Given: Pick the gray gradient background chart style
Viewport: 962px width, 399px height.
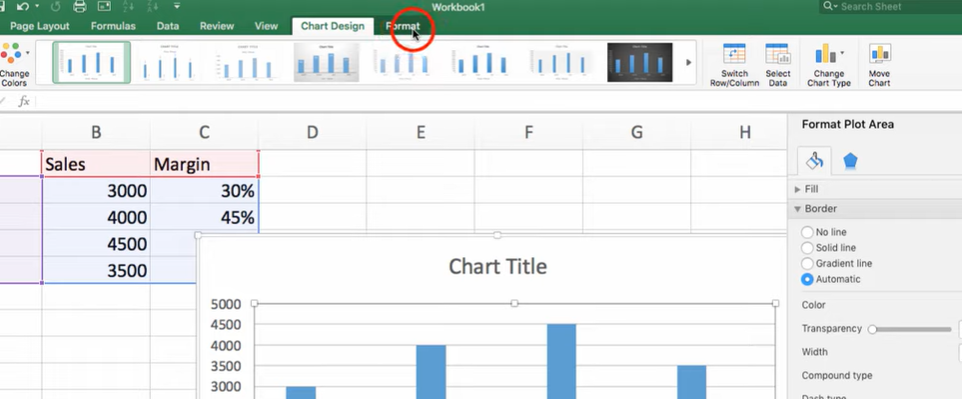Looking at the screenshot, I should click(x=326, y=62).
